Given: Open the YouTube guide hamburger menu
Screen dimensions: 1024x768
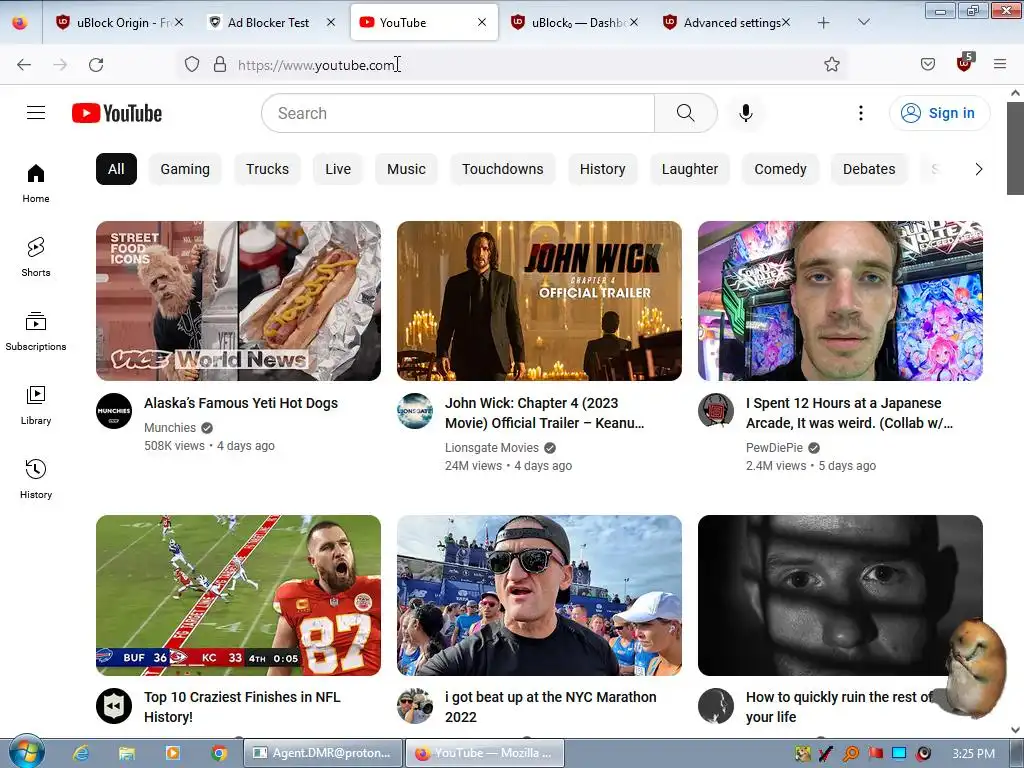Looking at the screenshot, I should click(36, 113).
